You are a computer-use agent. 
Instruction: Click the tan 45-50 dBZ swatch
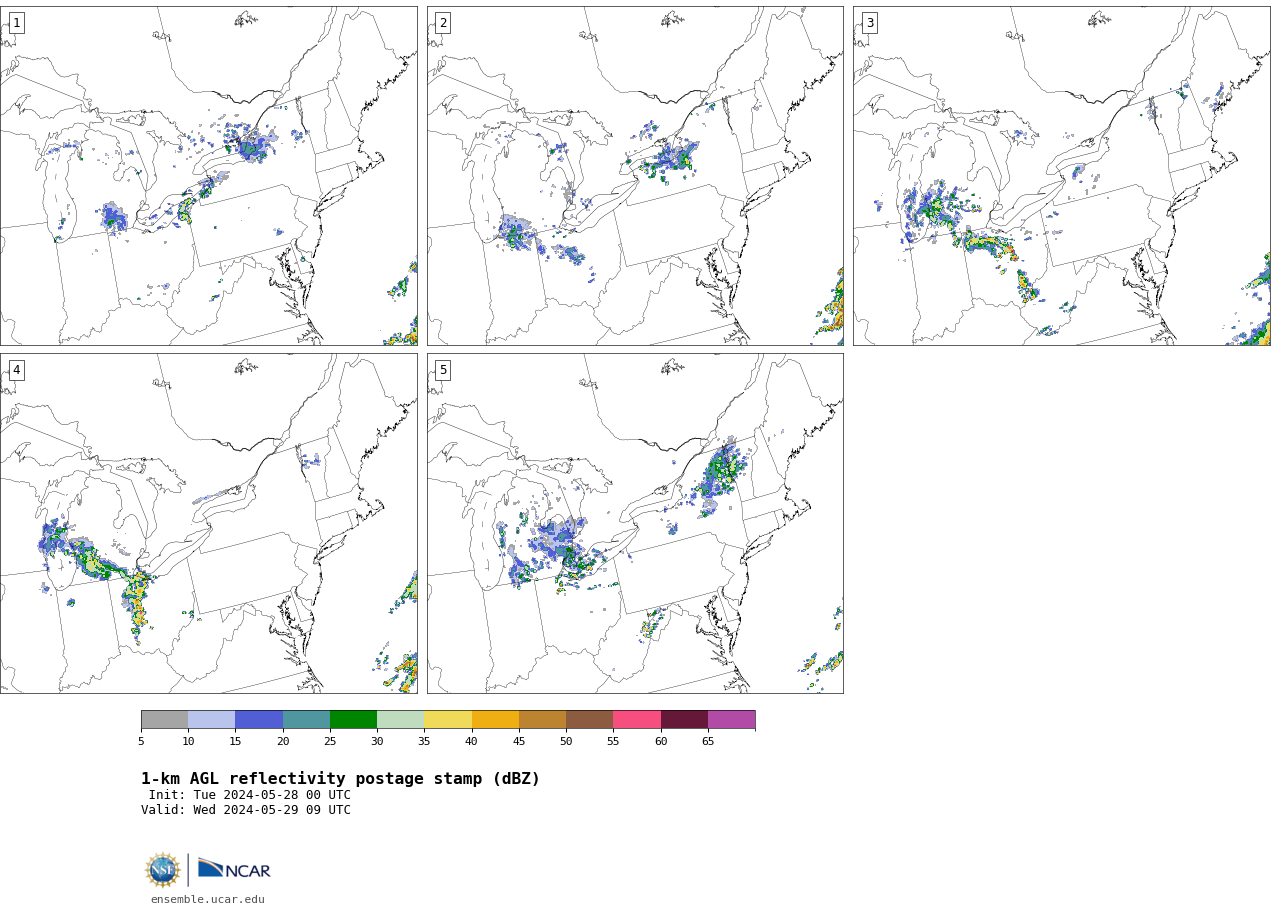pyautogui.click(x=542, y=720)
